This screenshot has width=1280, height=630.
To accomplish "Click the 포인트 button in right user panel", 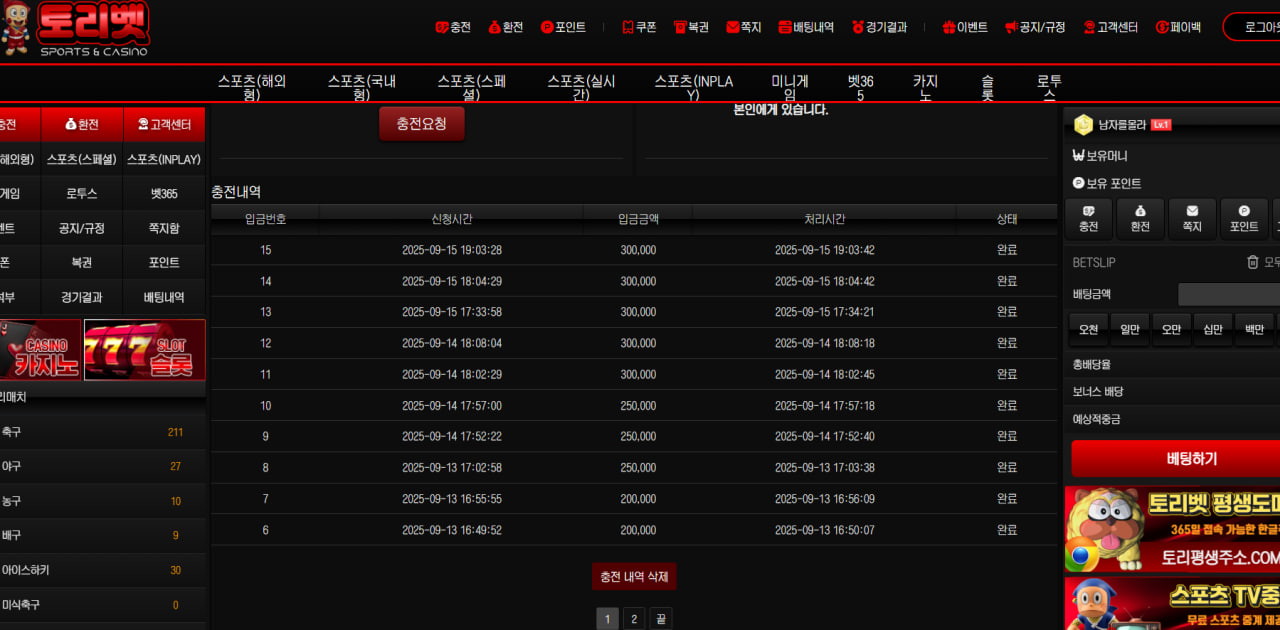I will [x=1244, y=219].
